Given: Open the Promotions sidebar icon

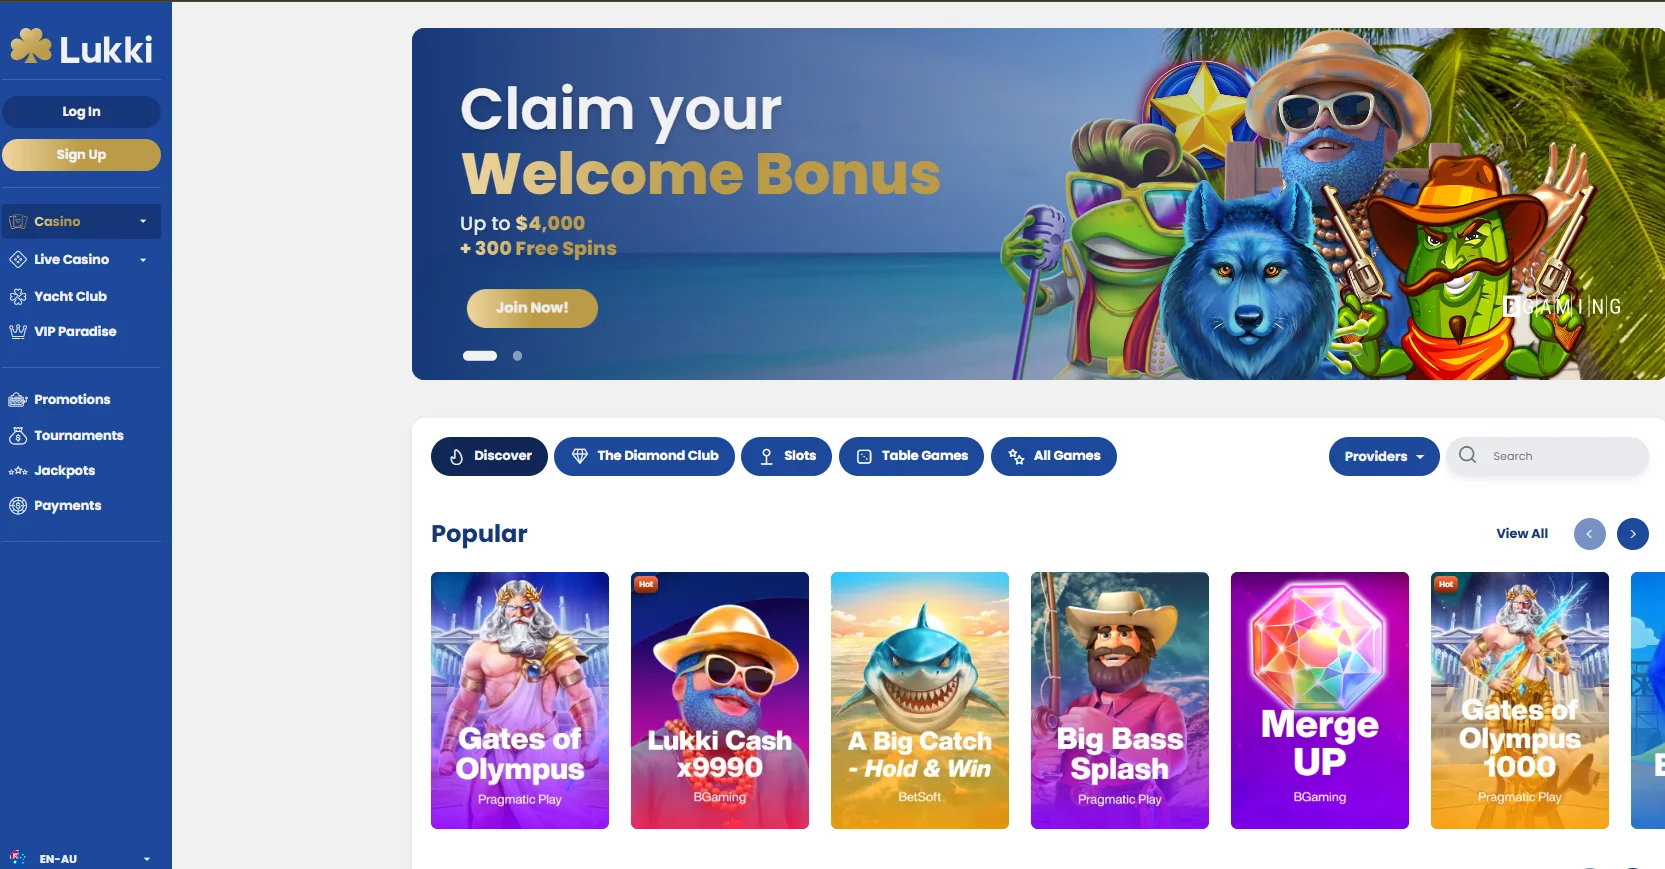Looking at the screenshot, I should [x=18, y=399].
